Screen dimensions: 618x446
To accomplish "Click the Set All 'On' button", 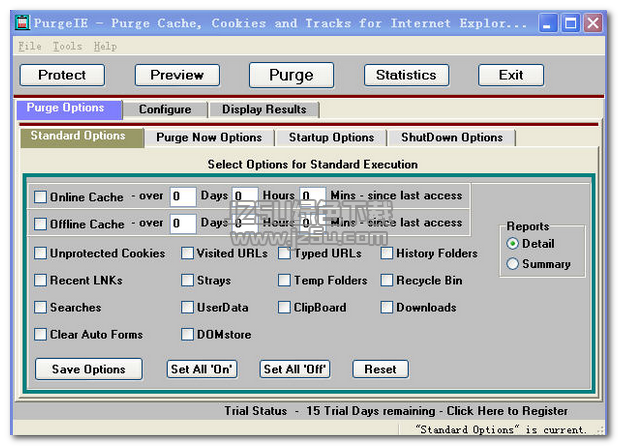I will [x=202, y=369].
